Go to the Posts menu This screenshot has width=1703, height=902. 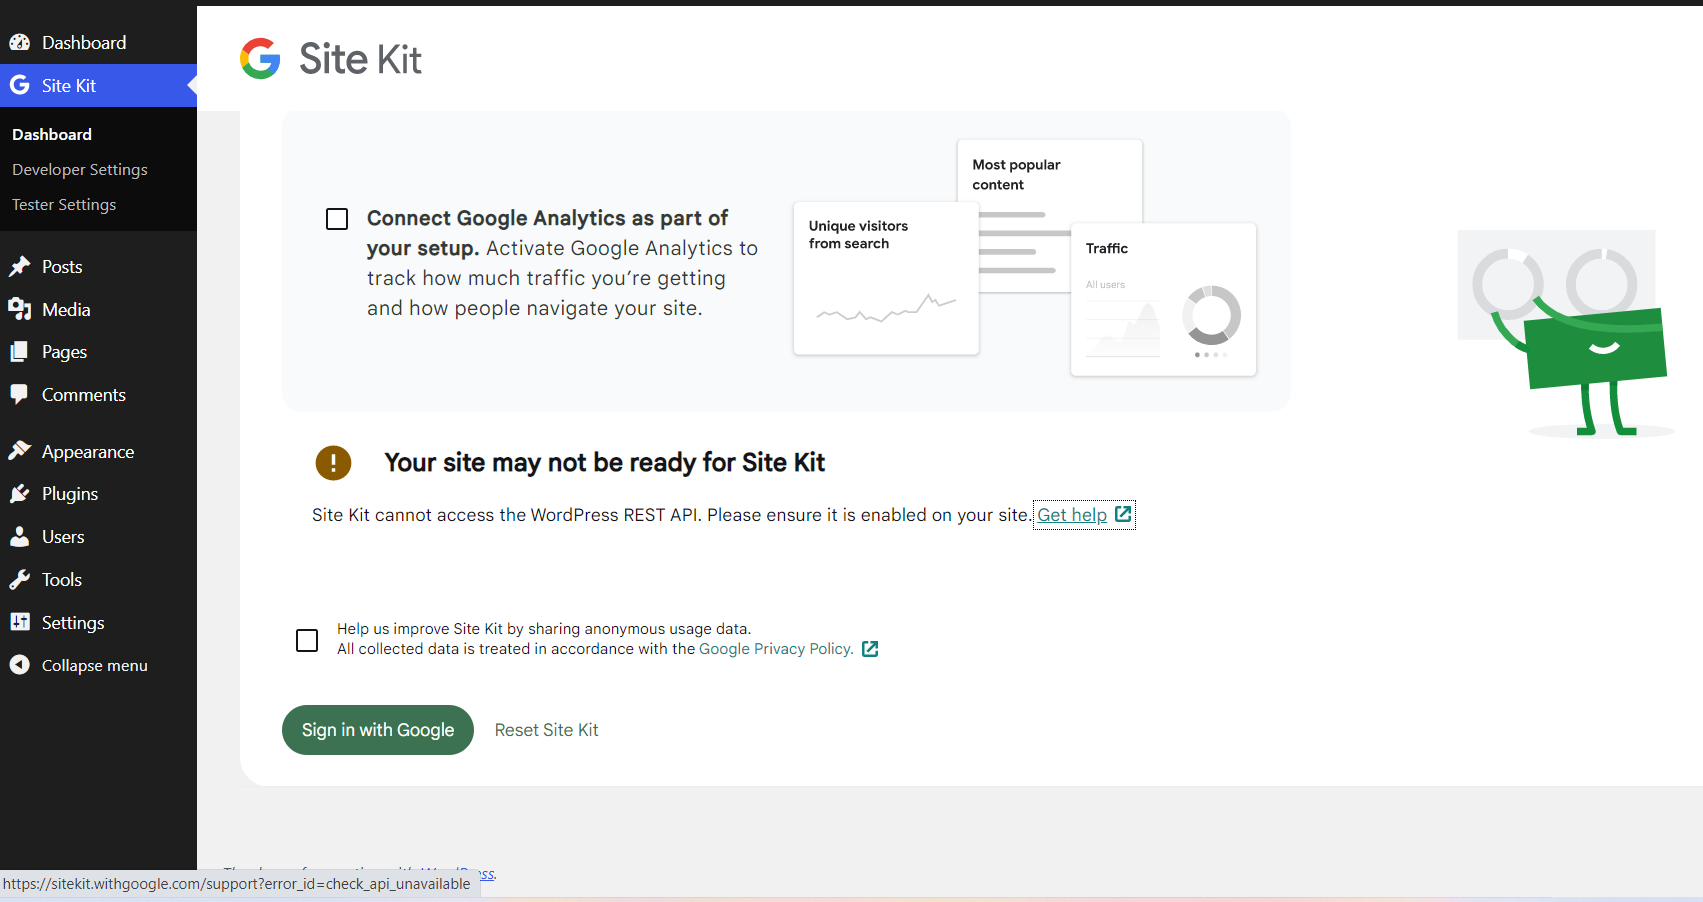tap(62, 267)
